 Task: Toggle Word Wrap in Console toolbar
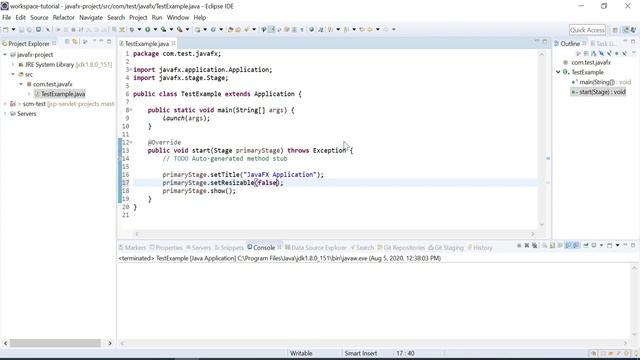point(560,245)
